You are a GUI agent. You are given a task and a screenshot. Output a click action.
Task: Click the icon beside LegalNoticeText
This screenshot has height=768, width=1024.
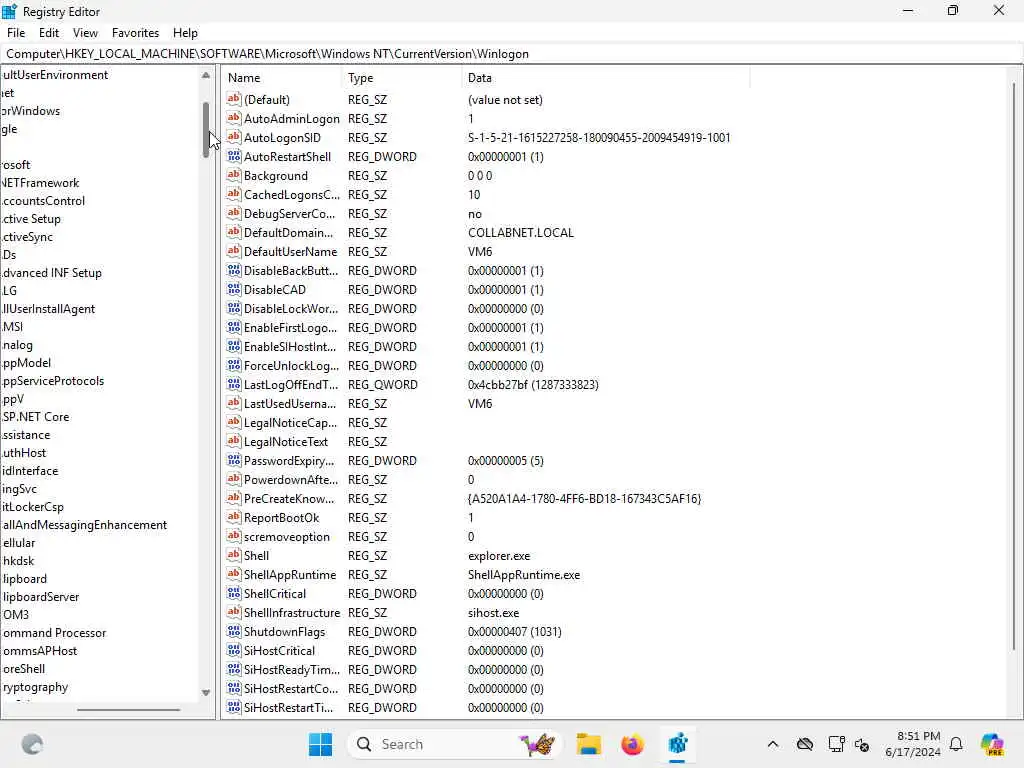tap(234, 441)
